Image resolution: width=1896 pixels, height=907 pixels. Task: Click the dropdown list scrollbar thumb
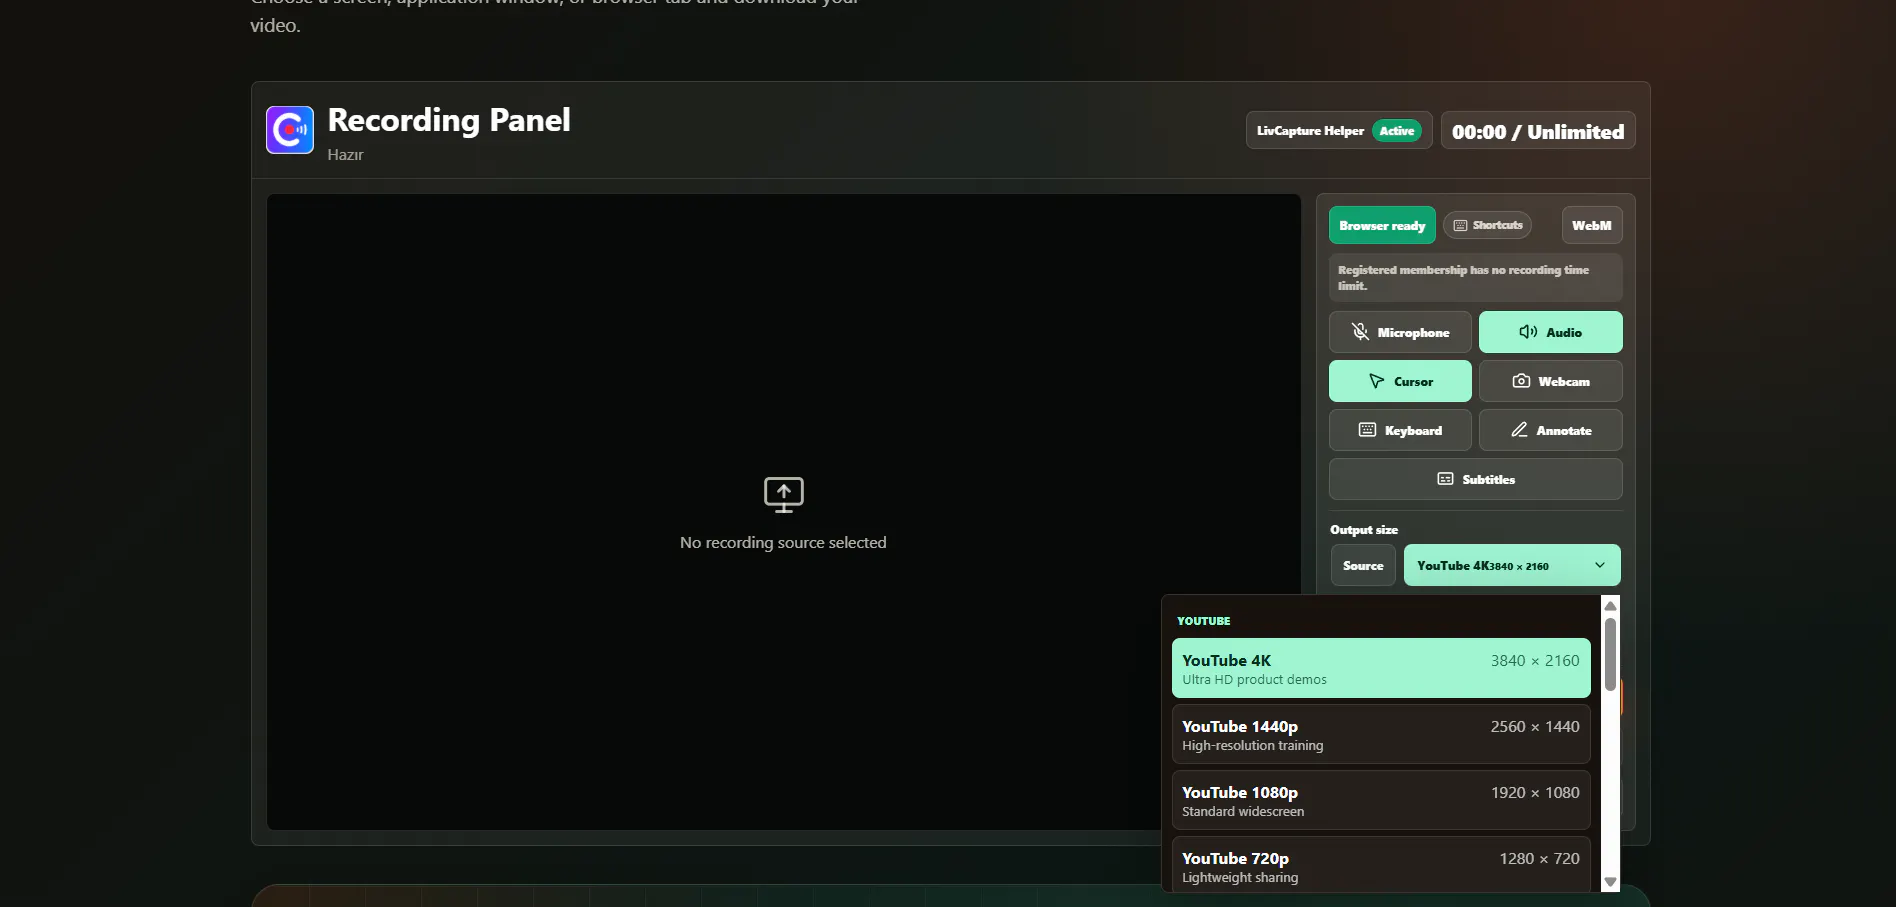tap(1610, 654)
